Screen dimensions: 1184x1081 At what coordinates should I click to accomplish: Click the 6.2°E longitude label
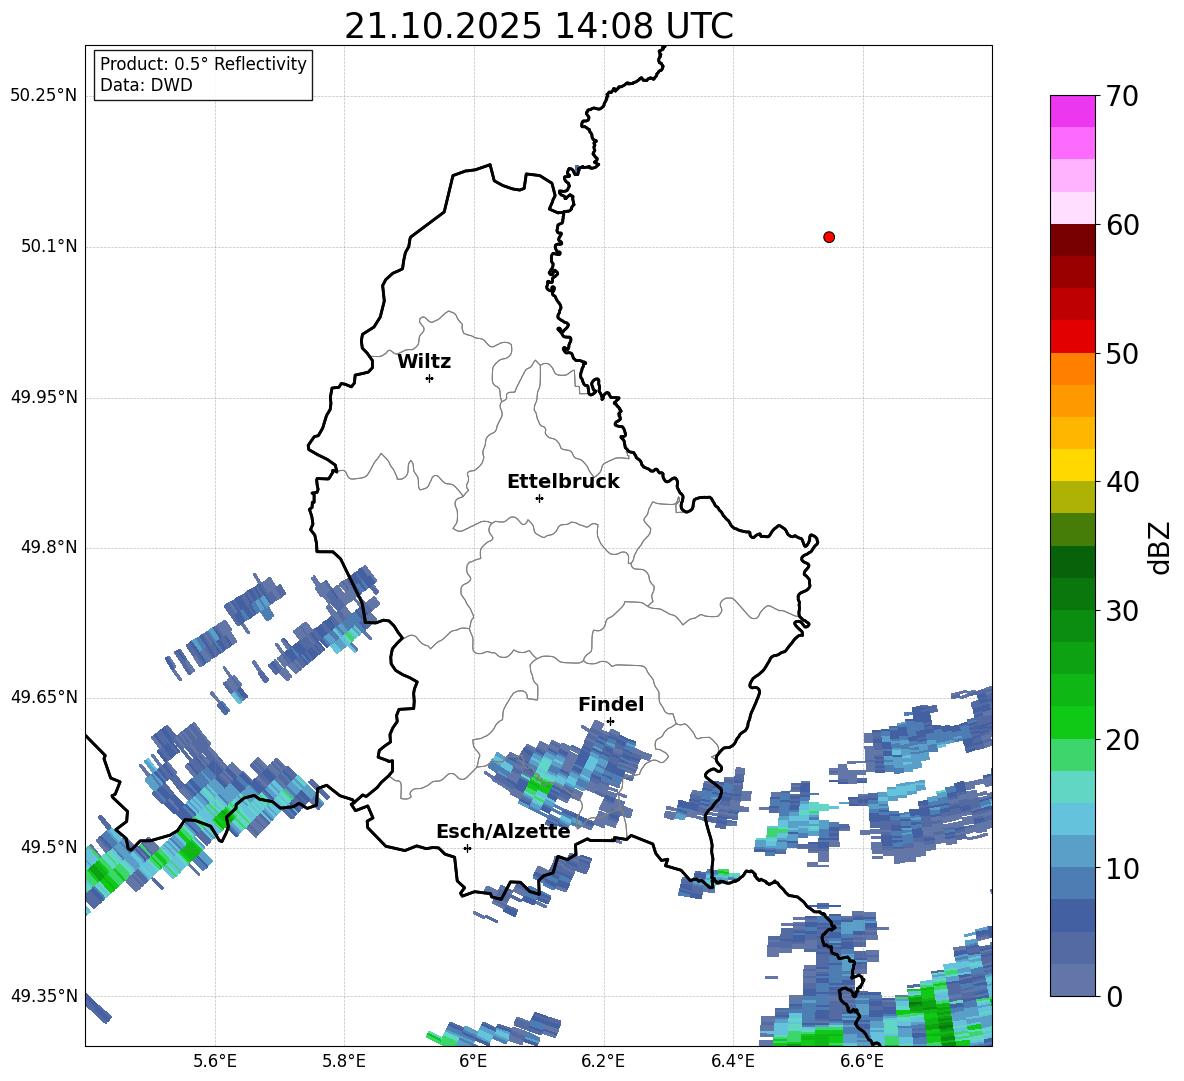pyautogui.click(x=603, y=1061)
